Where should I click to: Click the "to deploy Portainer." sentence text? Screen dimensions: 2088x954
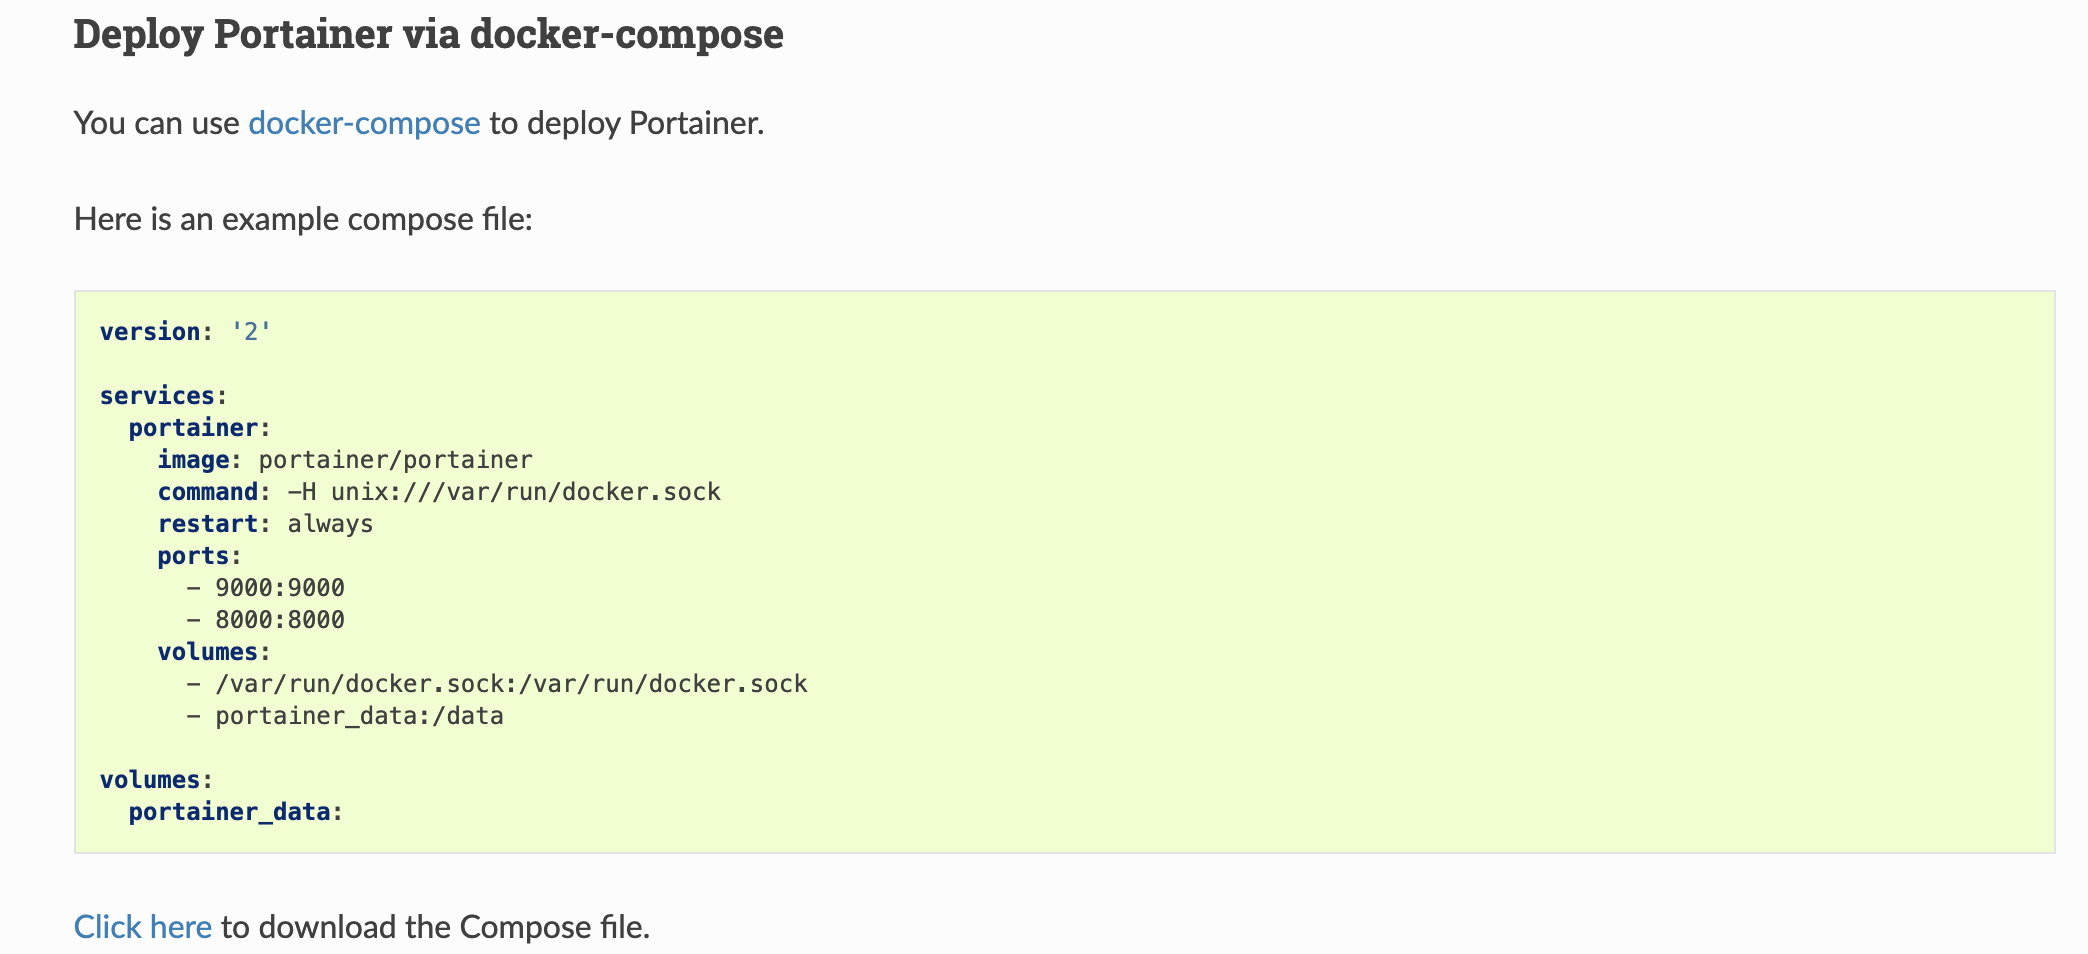(x=627, y=123)
